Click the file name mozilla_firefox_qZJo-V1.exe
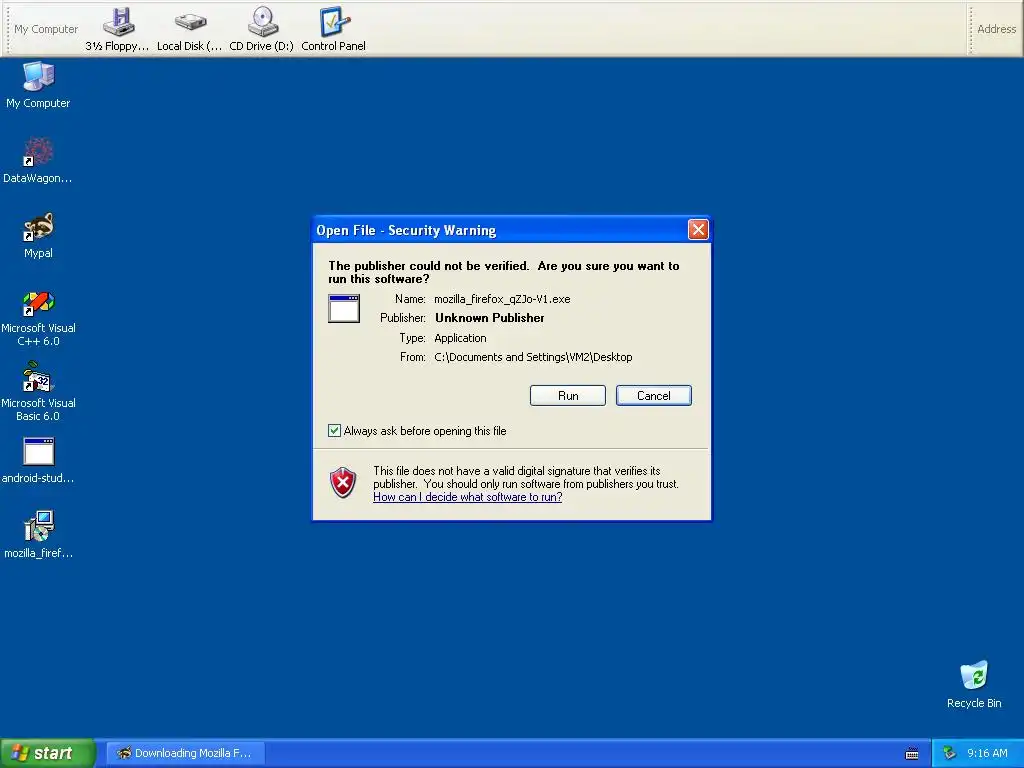Viewport: 1024px width, 768px height. [502, 299]
